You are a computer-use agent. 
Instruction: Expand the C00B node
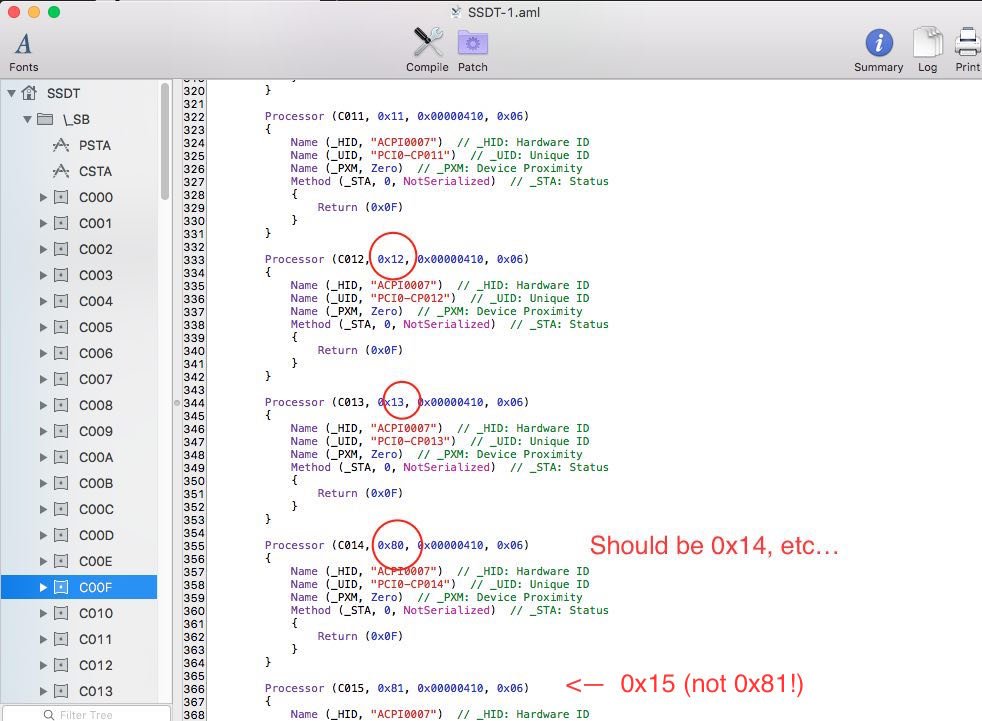43,483
